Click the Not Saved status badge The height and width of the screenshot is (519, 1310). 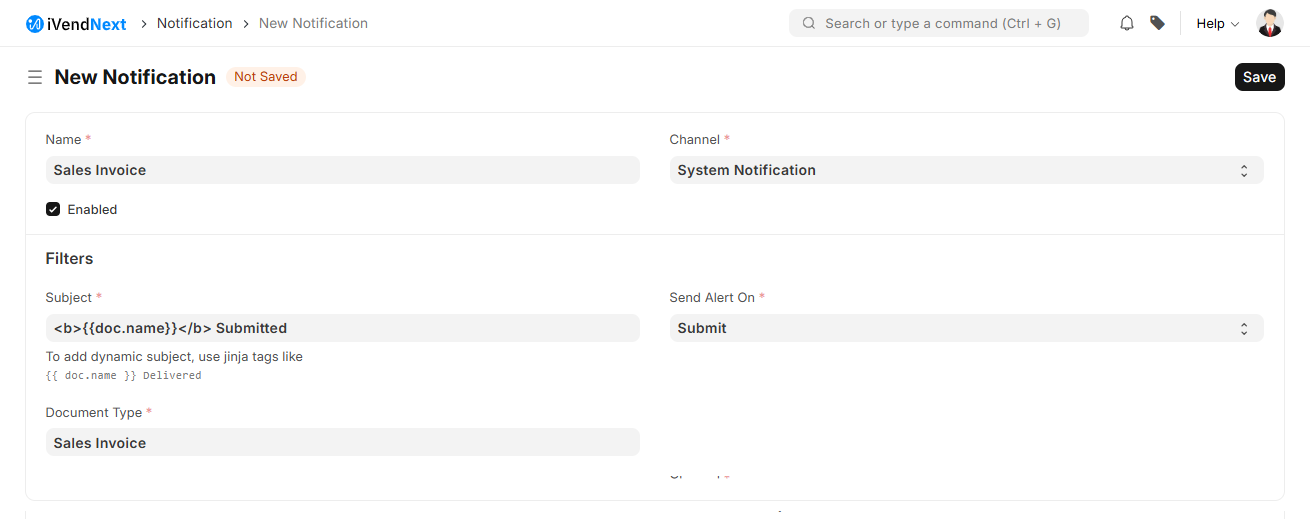pos(265,77)
